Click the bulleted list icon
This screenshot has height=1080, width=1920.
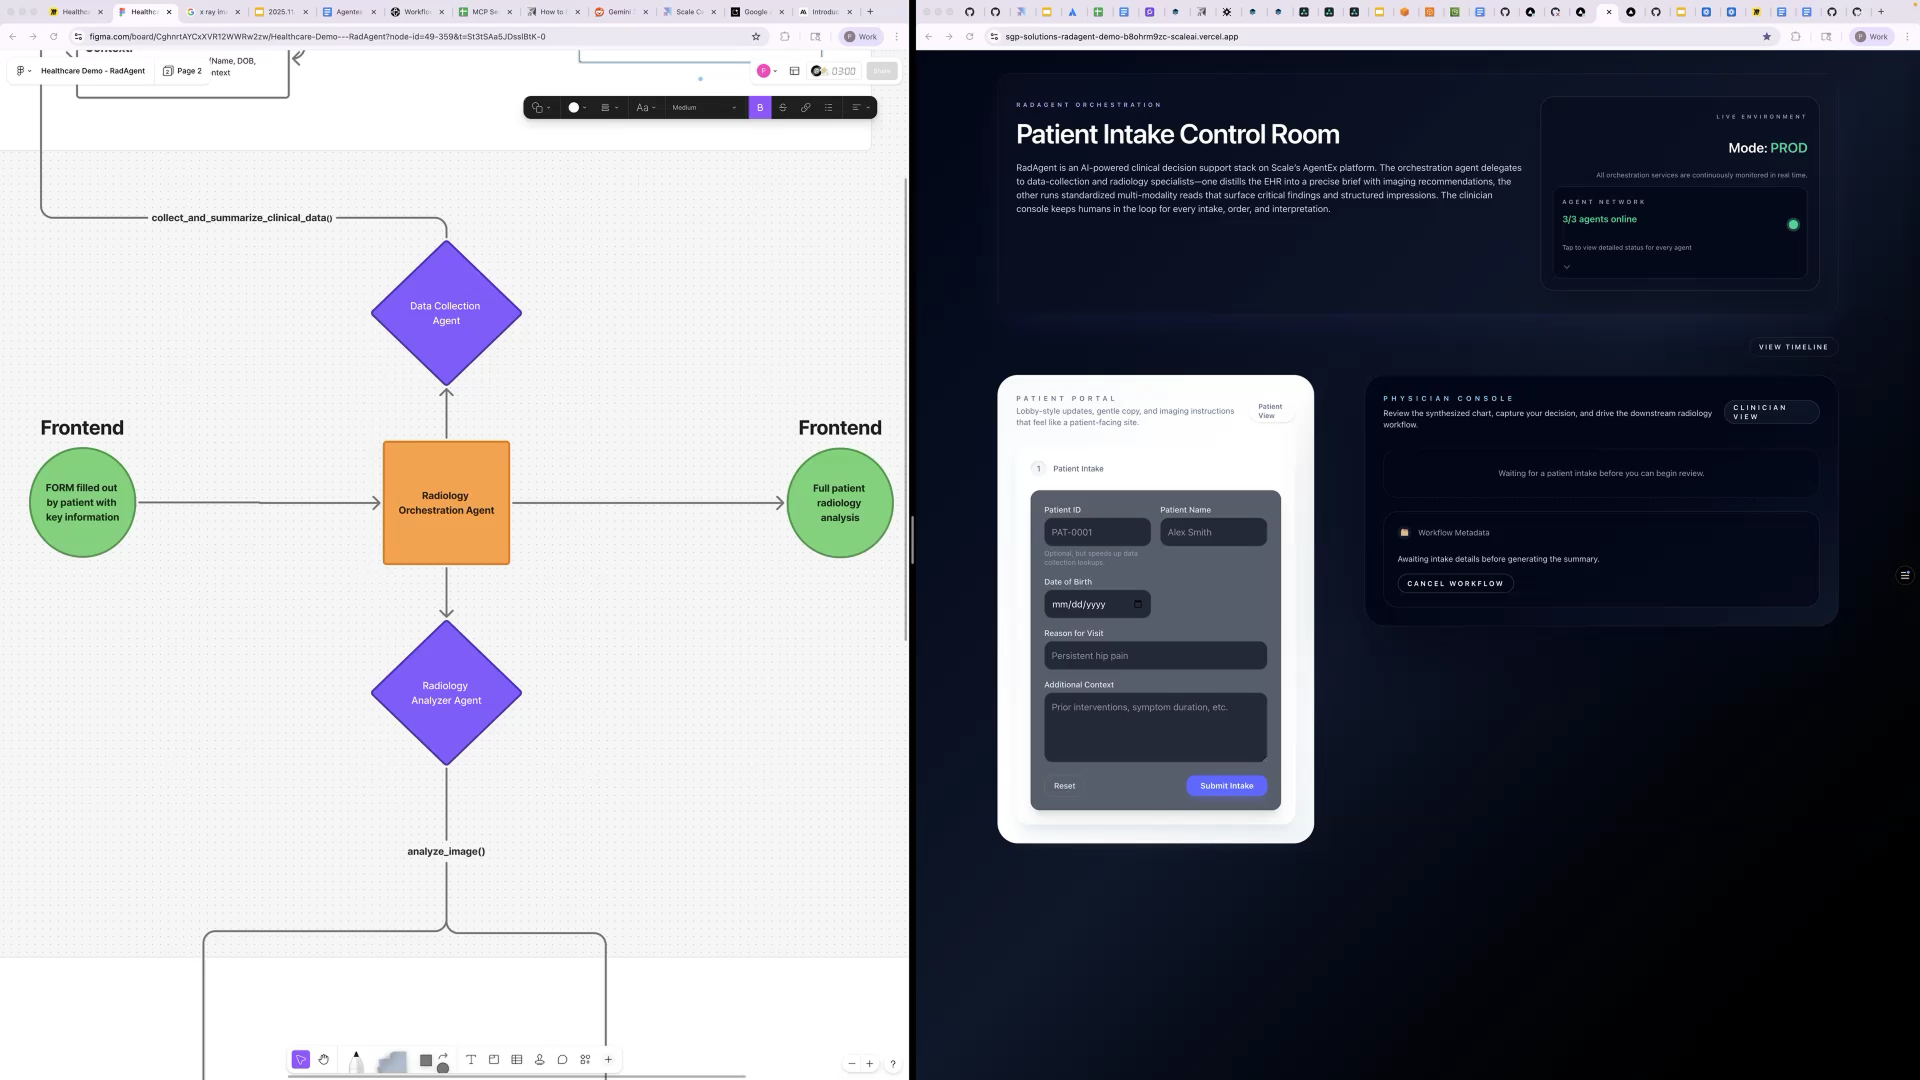(x=829, y=108)
